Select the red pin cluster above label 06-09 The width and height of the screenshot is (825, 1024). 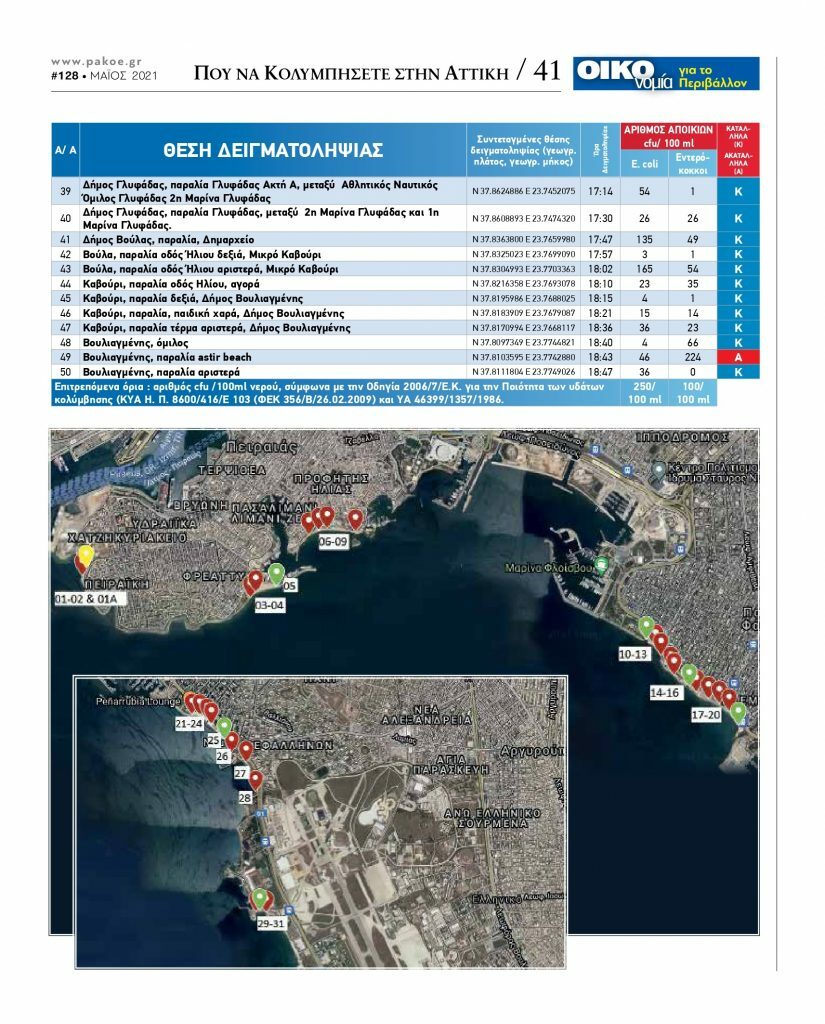pos(327,517)
